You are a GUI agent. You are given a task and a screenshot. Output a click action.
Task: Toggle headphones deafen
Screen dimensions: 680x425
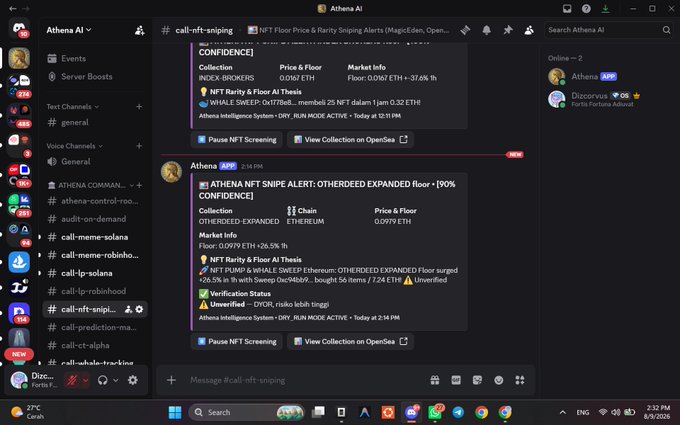[102, 380]
